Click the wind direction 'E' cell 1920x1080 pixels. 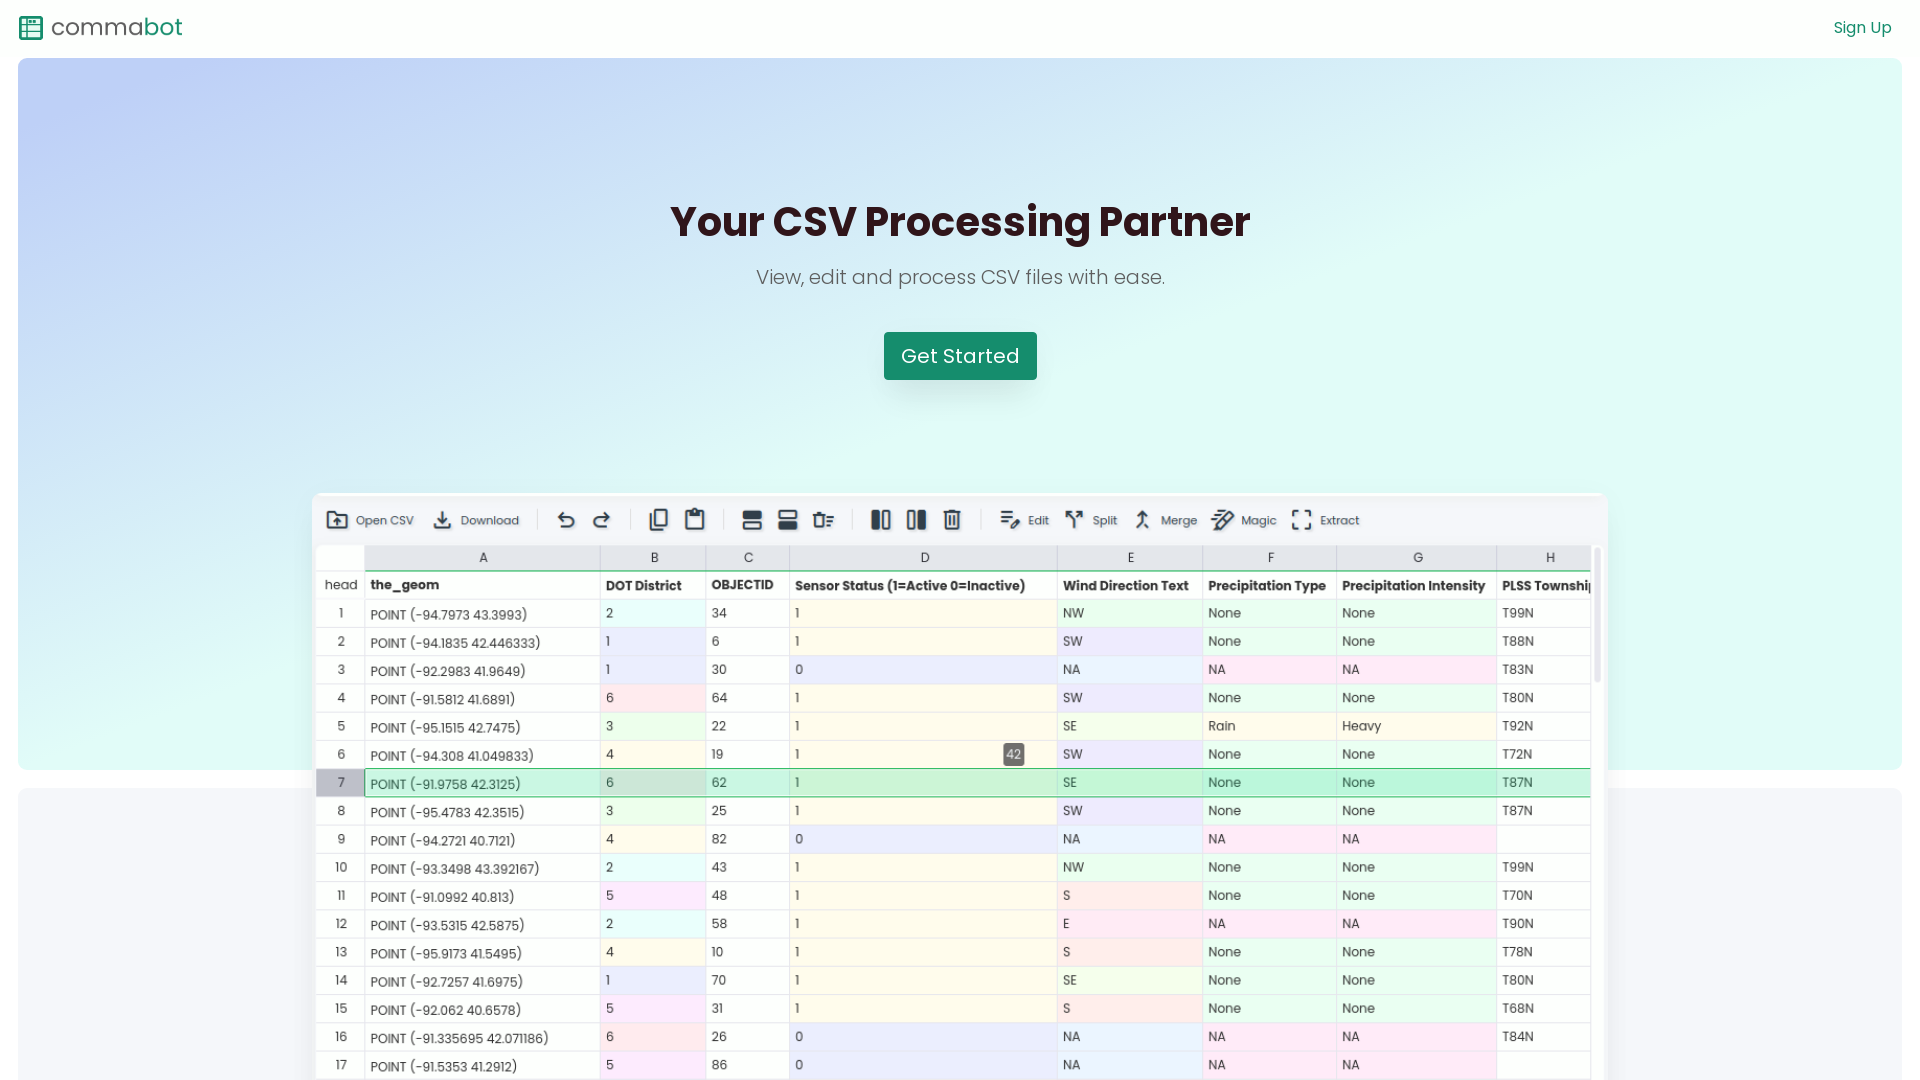[x=1130, y=924]
